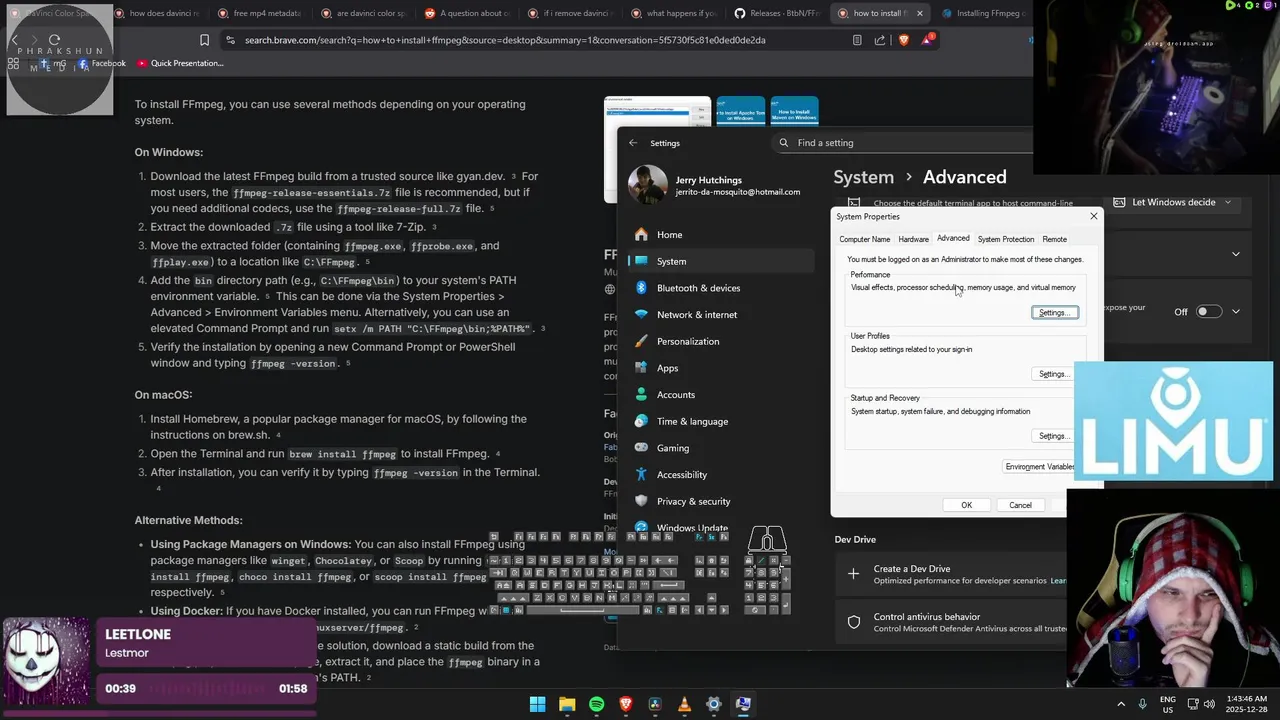Open DaVinci Resolve from taskbar
The height and width of the screenshot is (720, 1280).
(655, 704)
